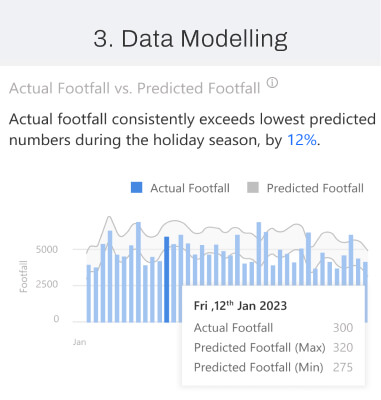The width and height of the screenshot is (381, 400).
Task: Click the Actual Footfall legend label
Action: click(x=190, y=188)
